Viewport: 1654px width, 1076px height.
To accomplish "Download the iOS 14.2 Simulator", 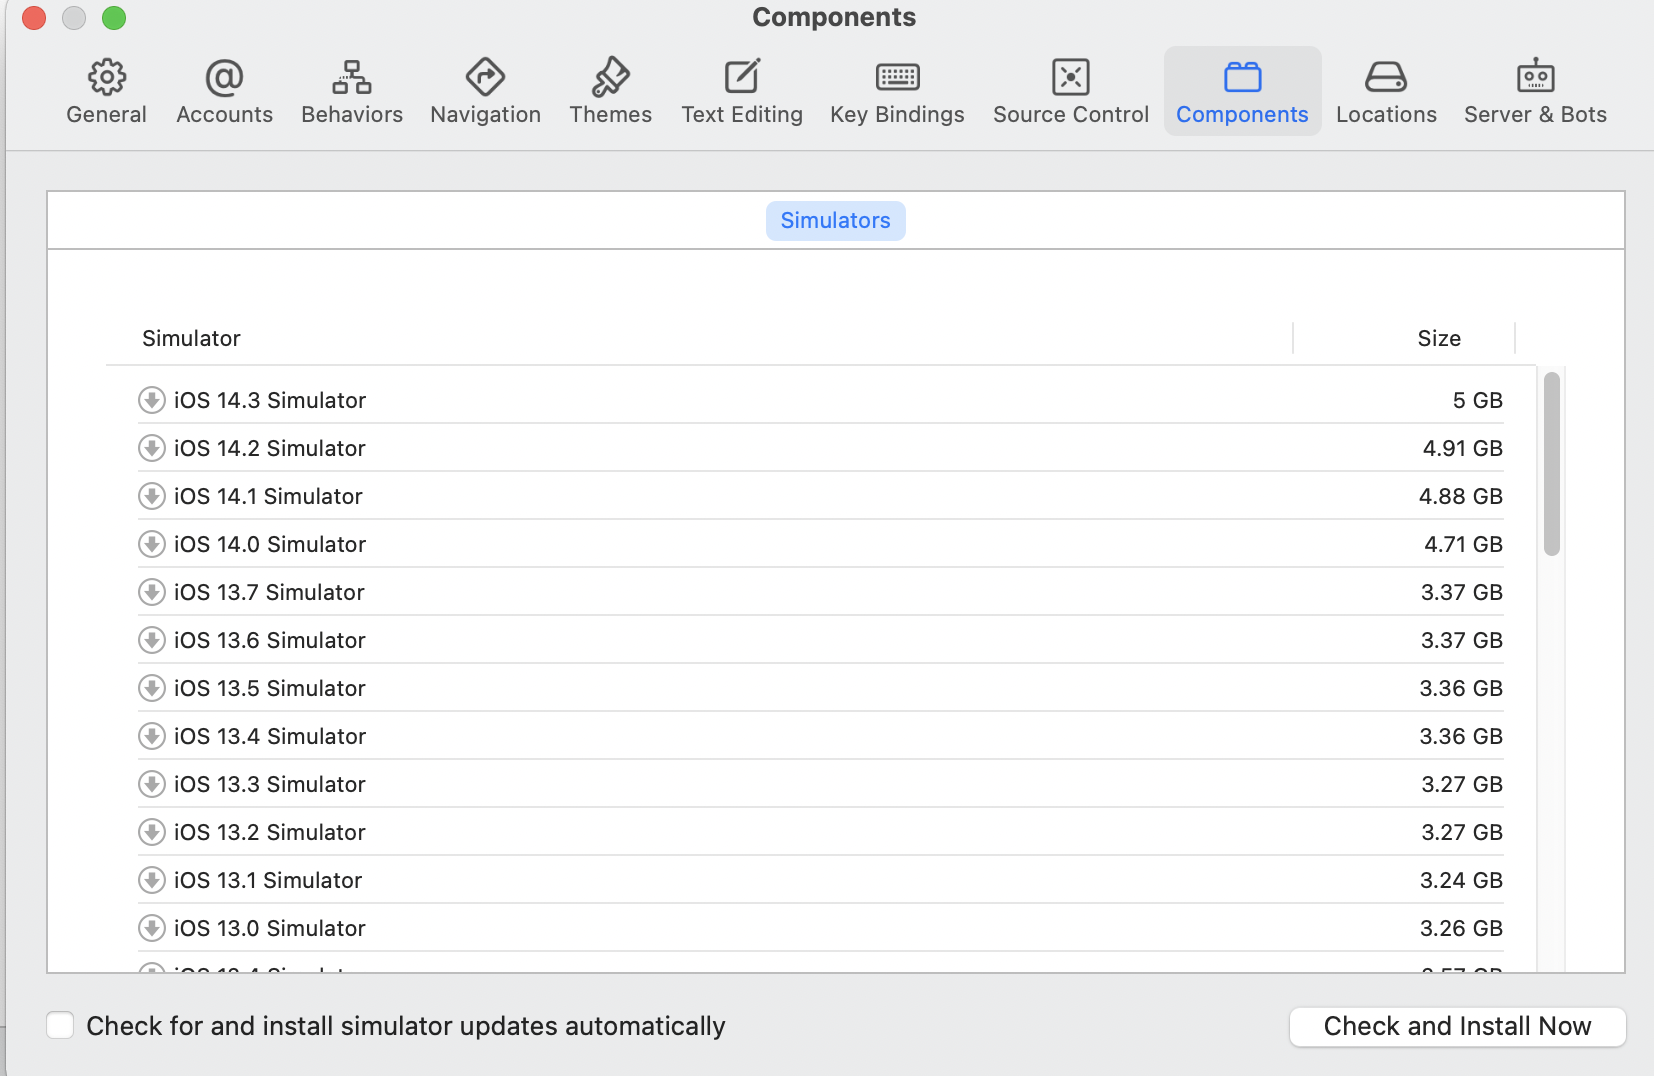I will coord(151,448).
